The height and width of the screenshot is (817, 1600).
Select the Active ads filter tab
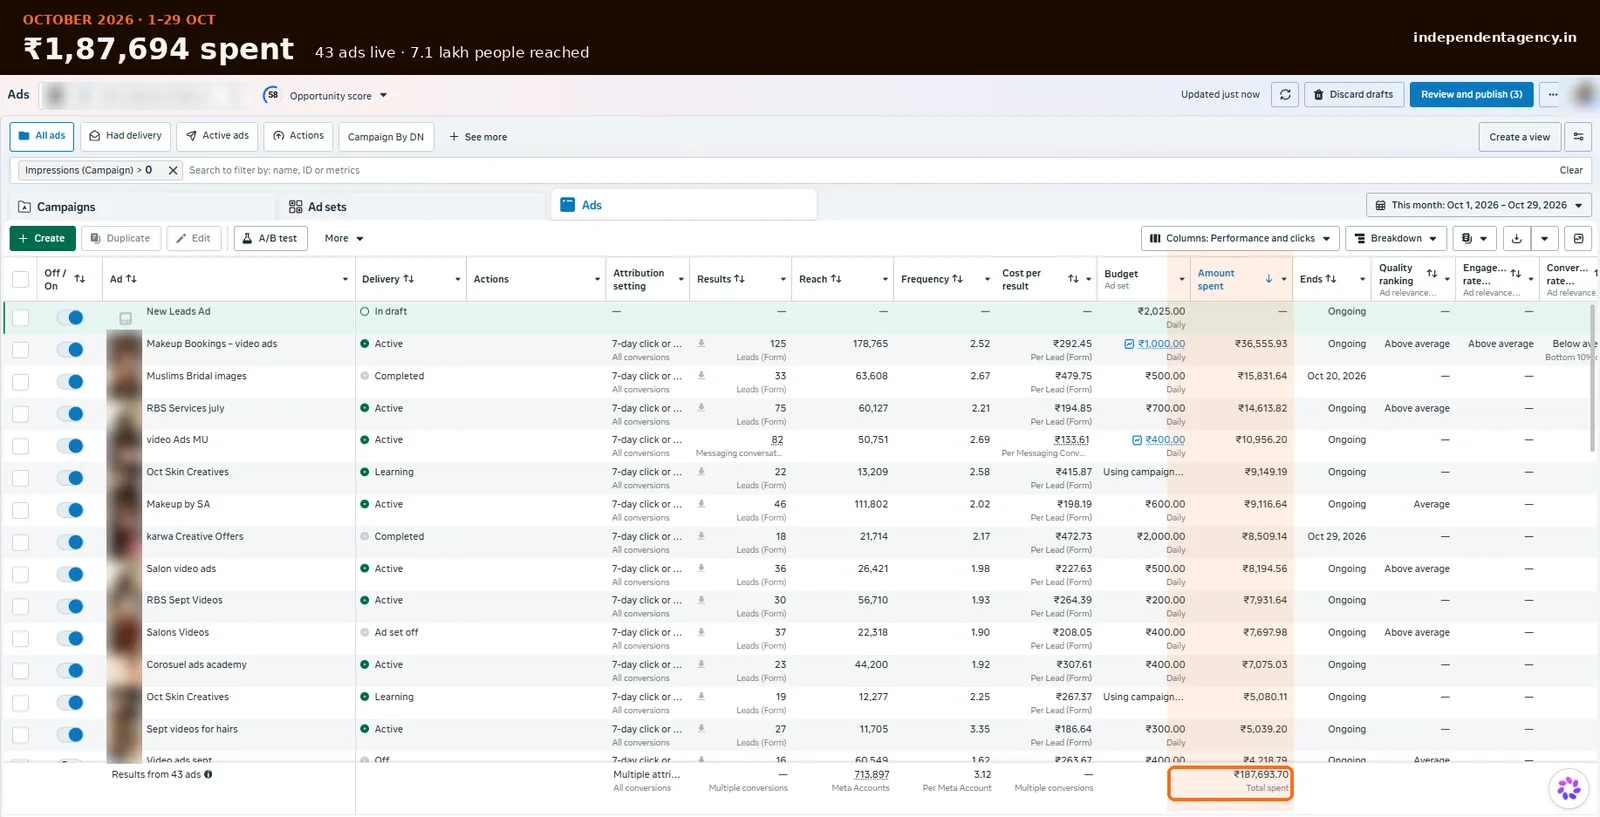pos(217,136)
